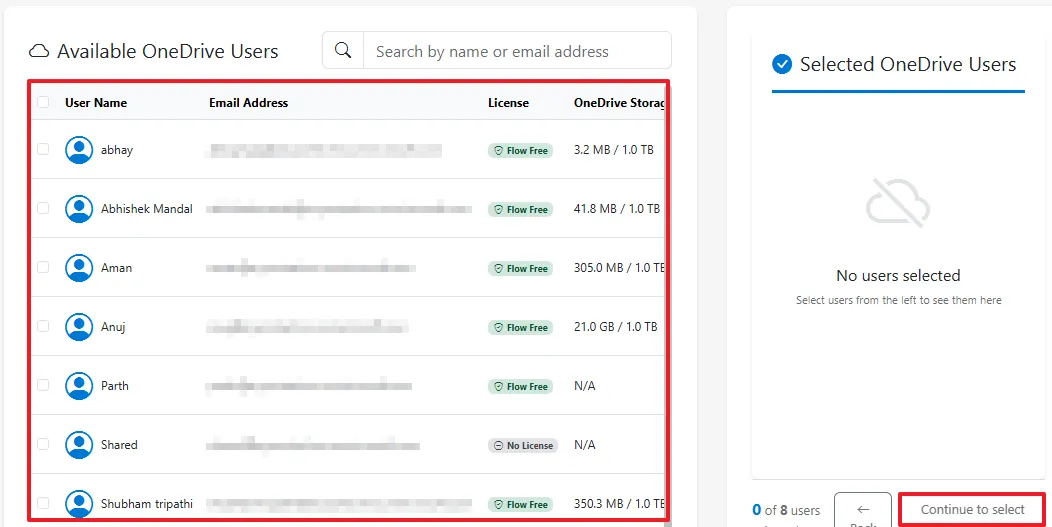Click the 3.2 MB / 1.0 TB storage value
The width and height of the screenshot is (1052, 527).
(x=614, y=150)
